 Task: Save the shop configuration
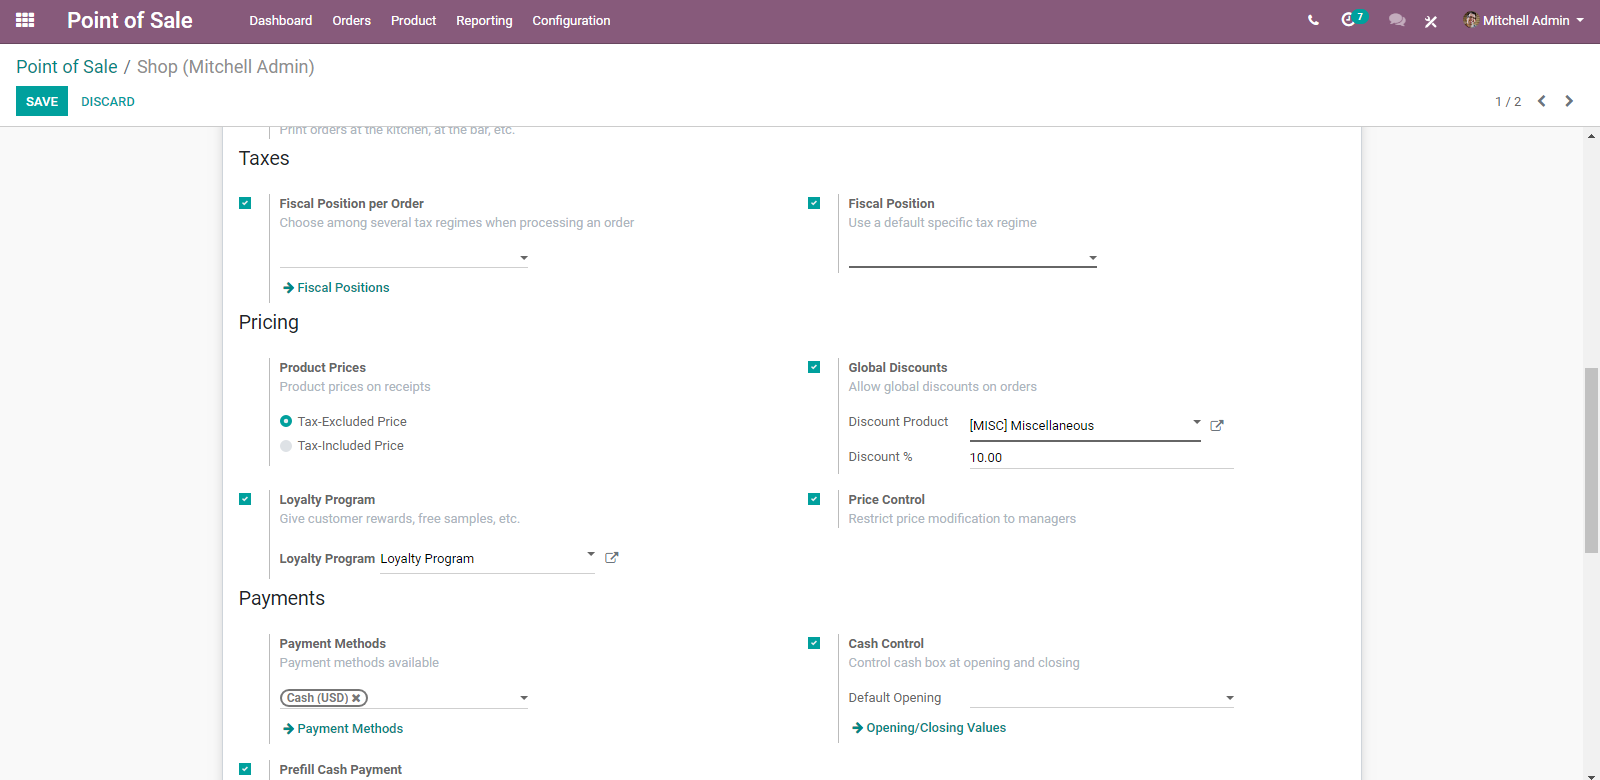[x=42, y=101]
